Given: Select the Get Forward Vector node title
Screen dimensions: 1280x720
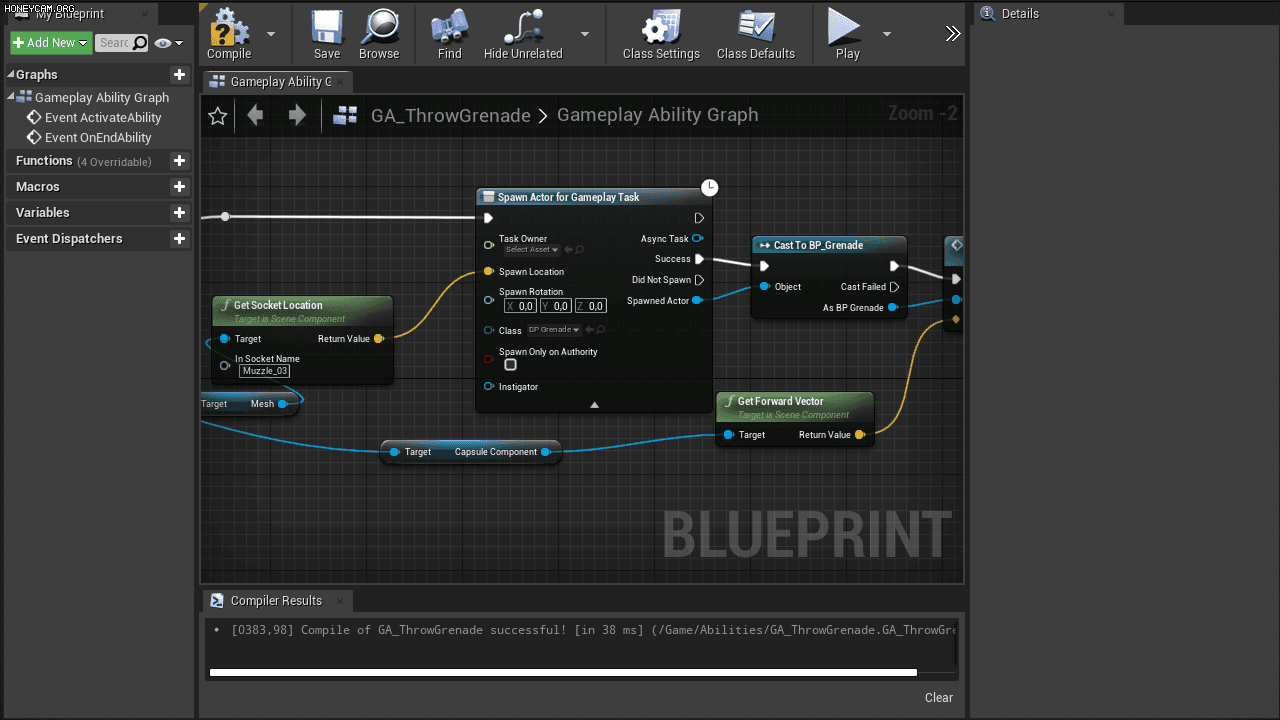Looking at the screenshot, I should (x=780, y=402).
